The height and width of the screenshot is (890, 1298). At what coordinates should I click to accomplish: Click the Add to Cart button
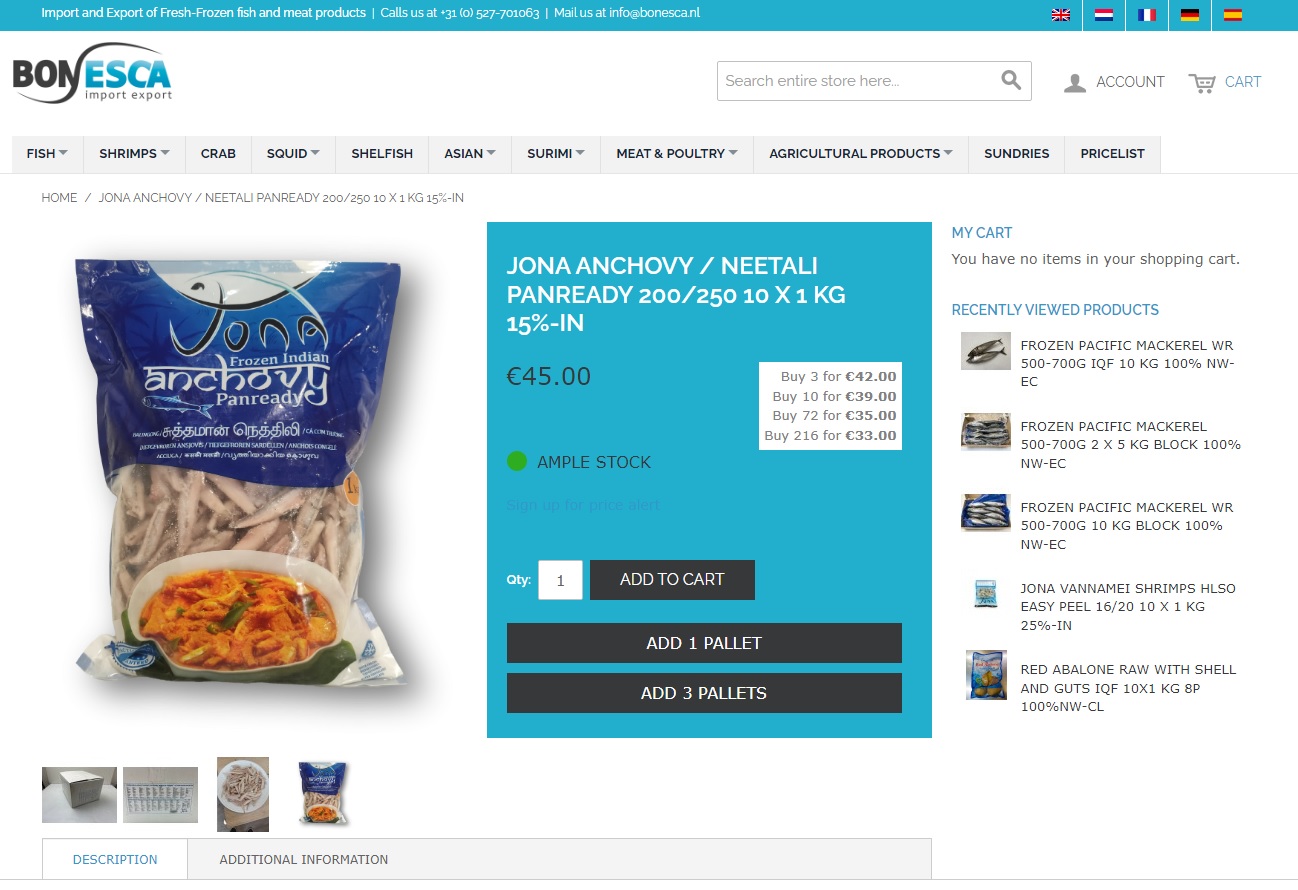672,580
